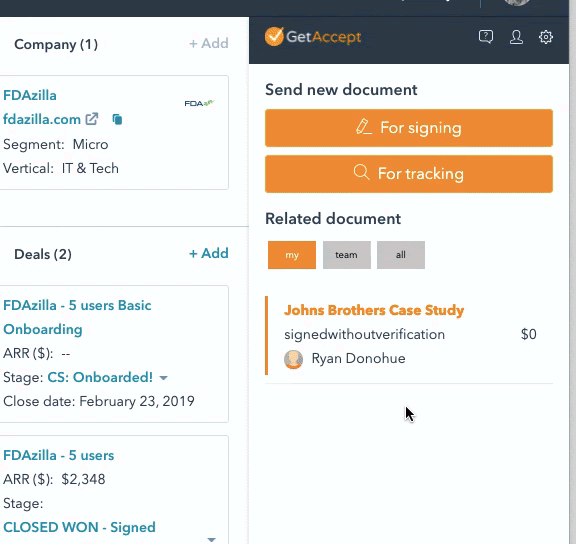The image size is (576, 544).
Task: Open the FDAzilla company record
Action: [30, 96]
